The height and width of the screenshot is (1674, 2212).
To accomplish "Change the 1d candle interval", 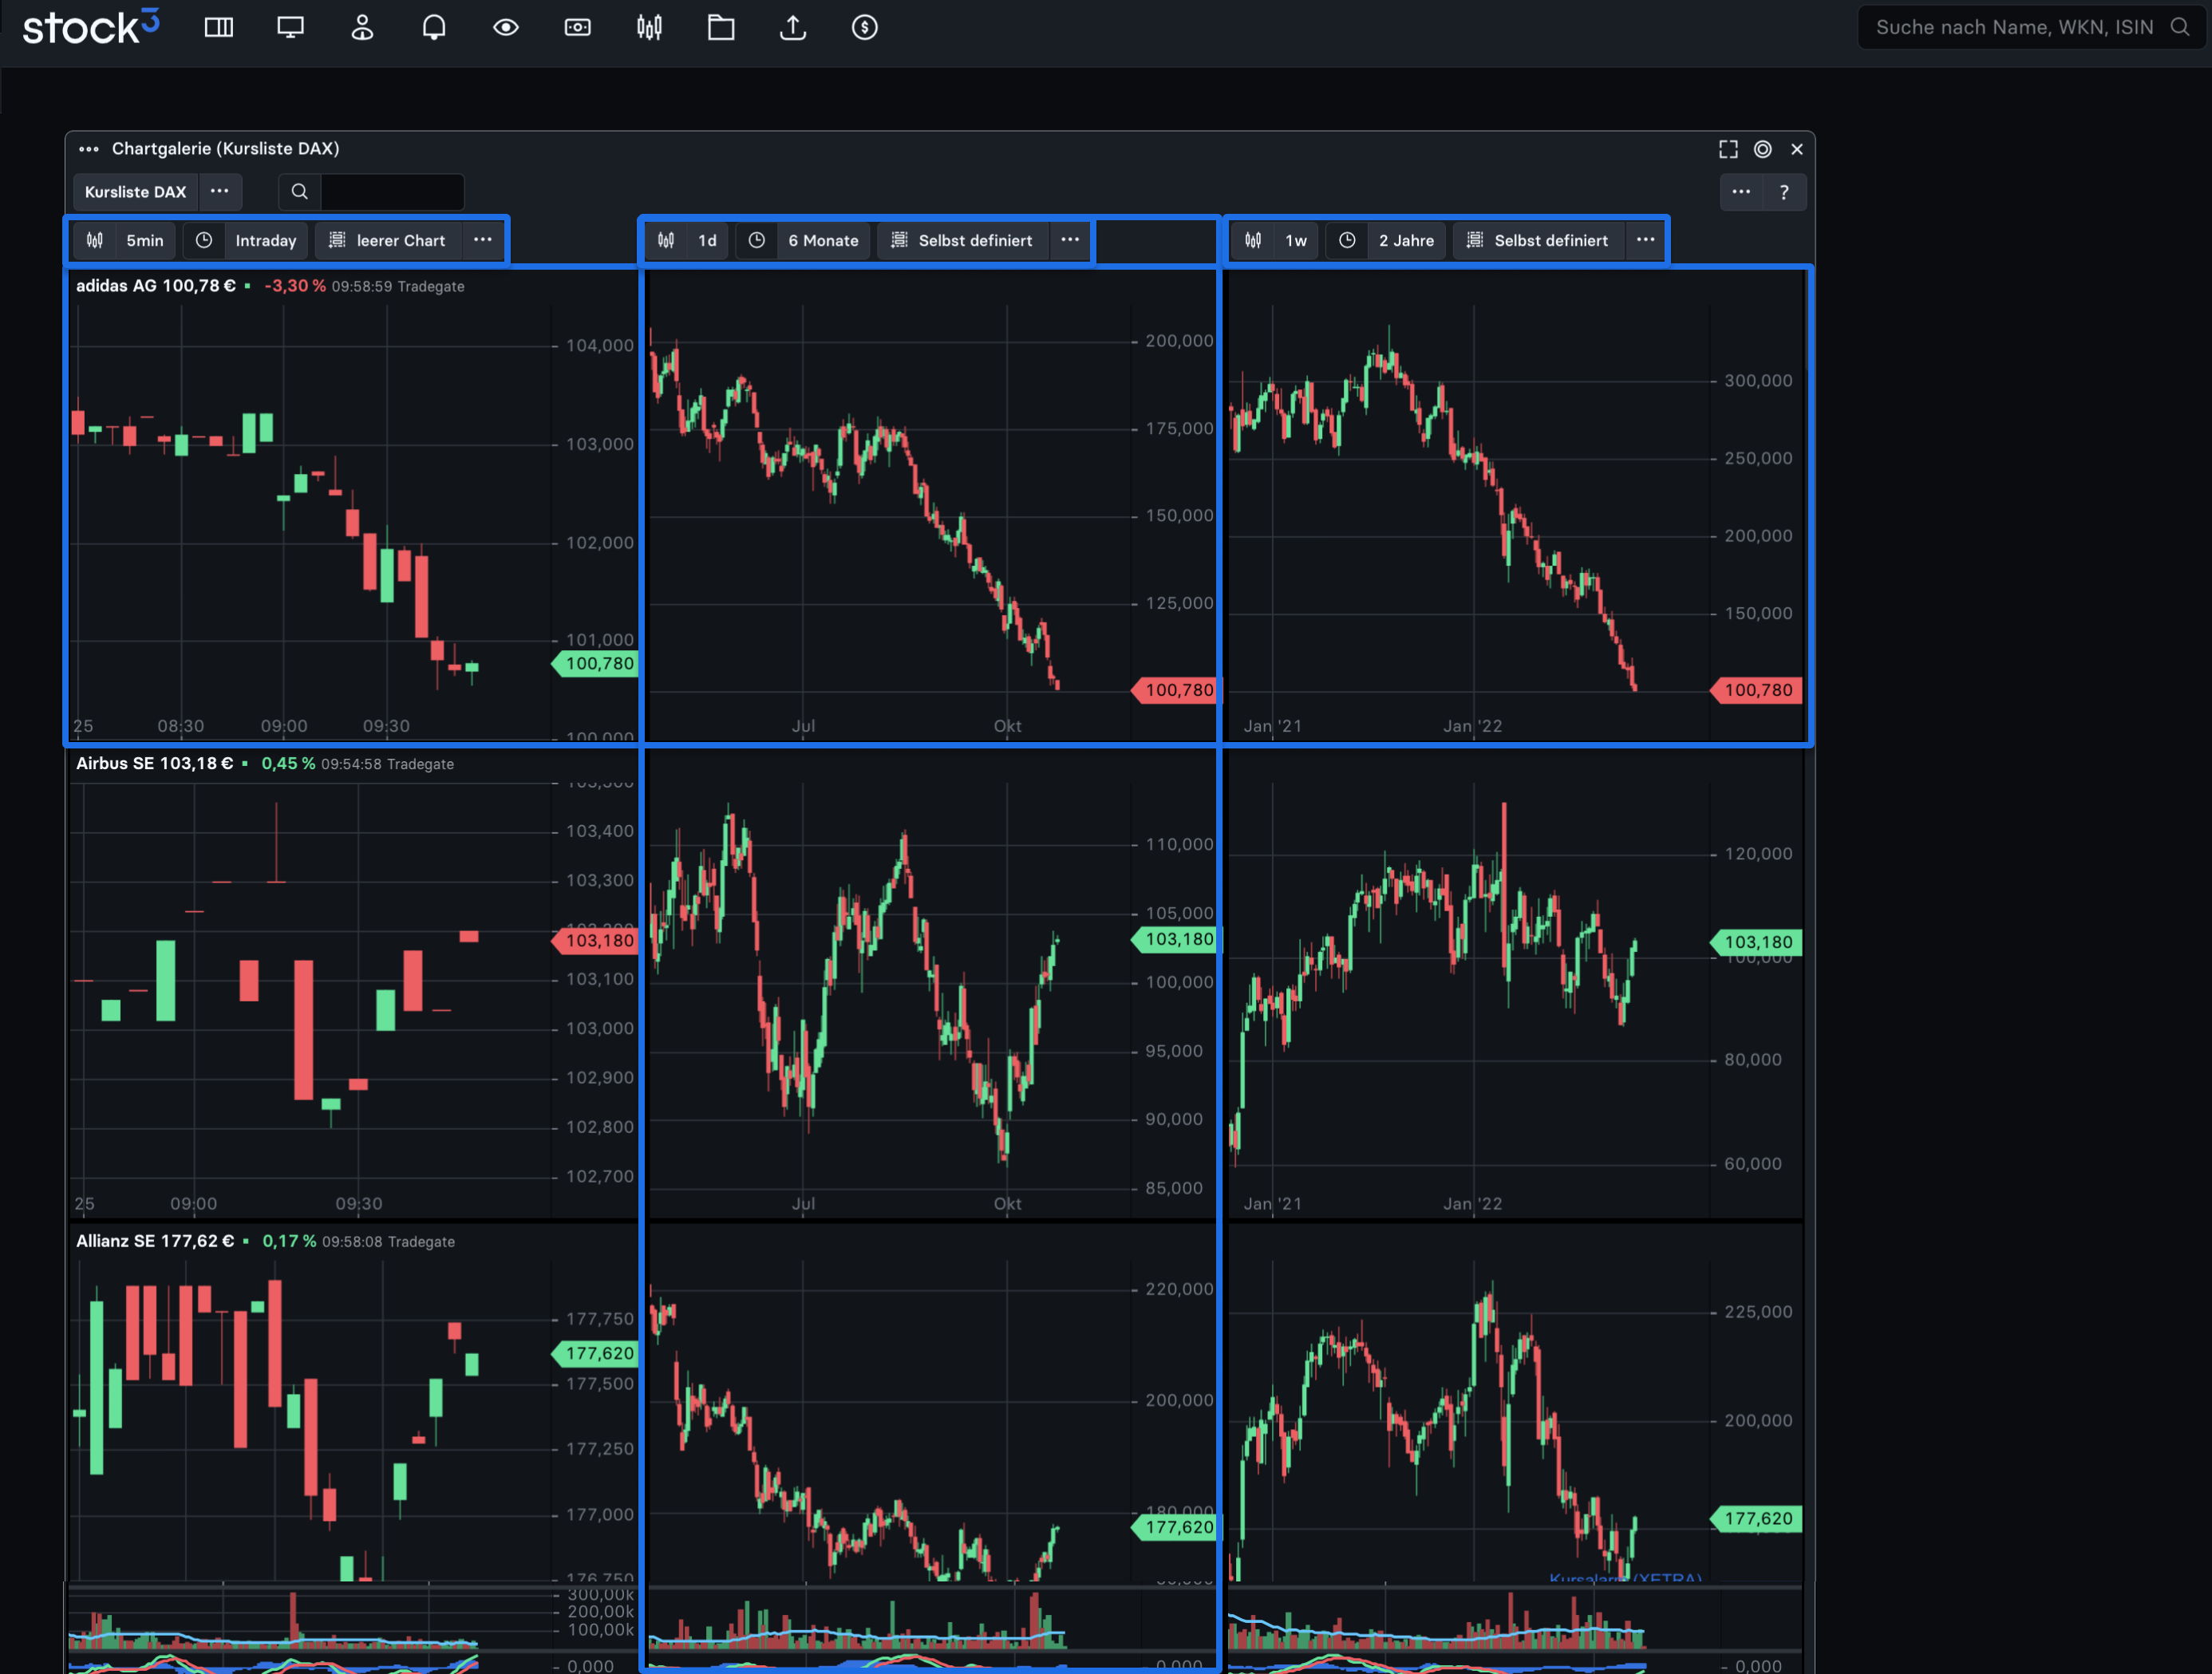I will pyautogui.click(x=707, y=240).
